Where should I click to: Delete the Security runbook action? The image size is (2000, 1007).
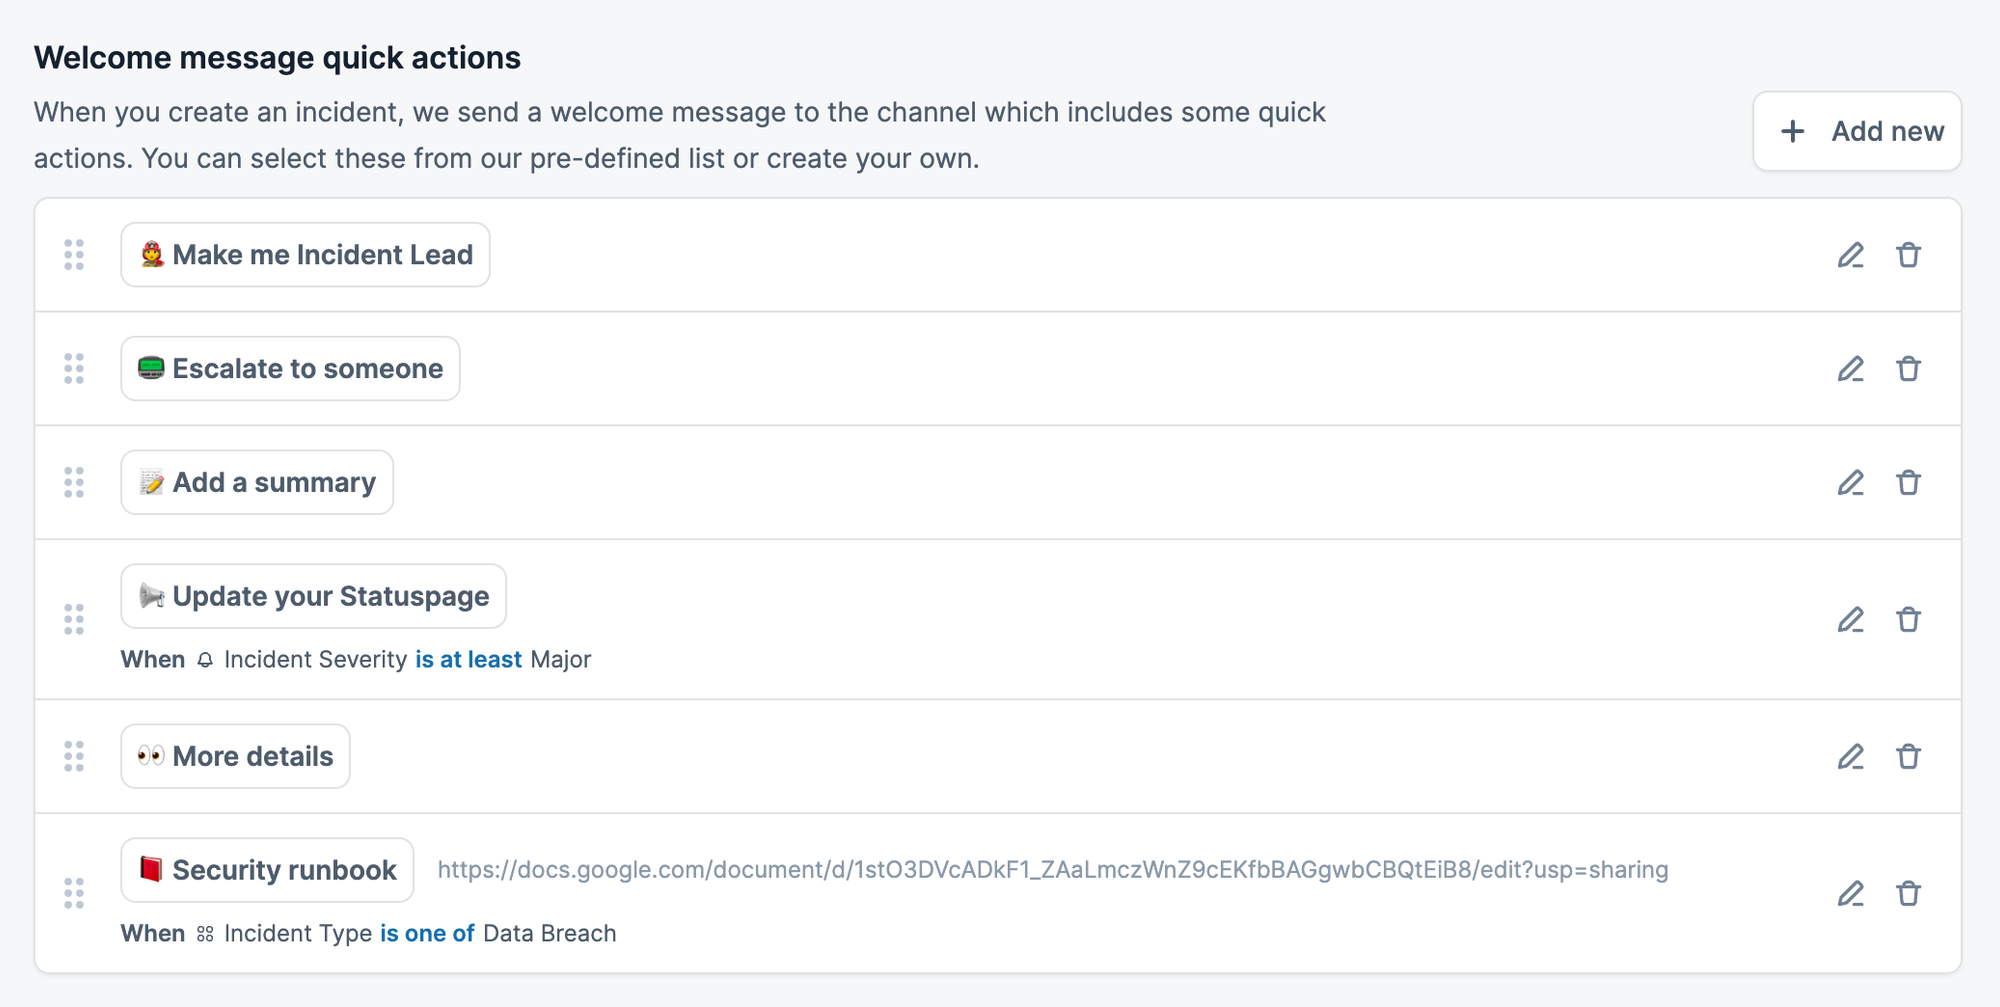[x=1908, y=893]
